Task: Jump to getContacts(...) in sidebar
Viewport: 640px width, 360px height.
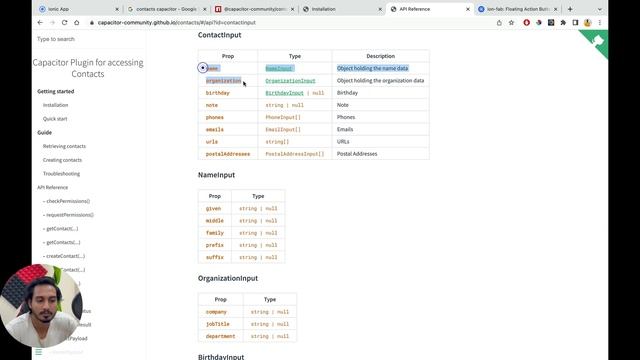Action: [62, 242]
